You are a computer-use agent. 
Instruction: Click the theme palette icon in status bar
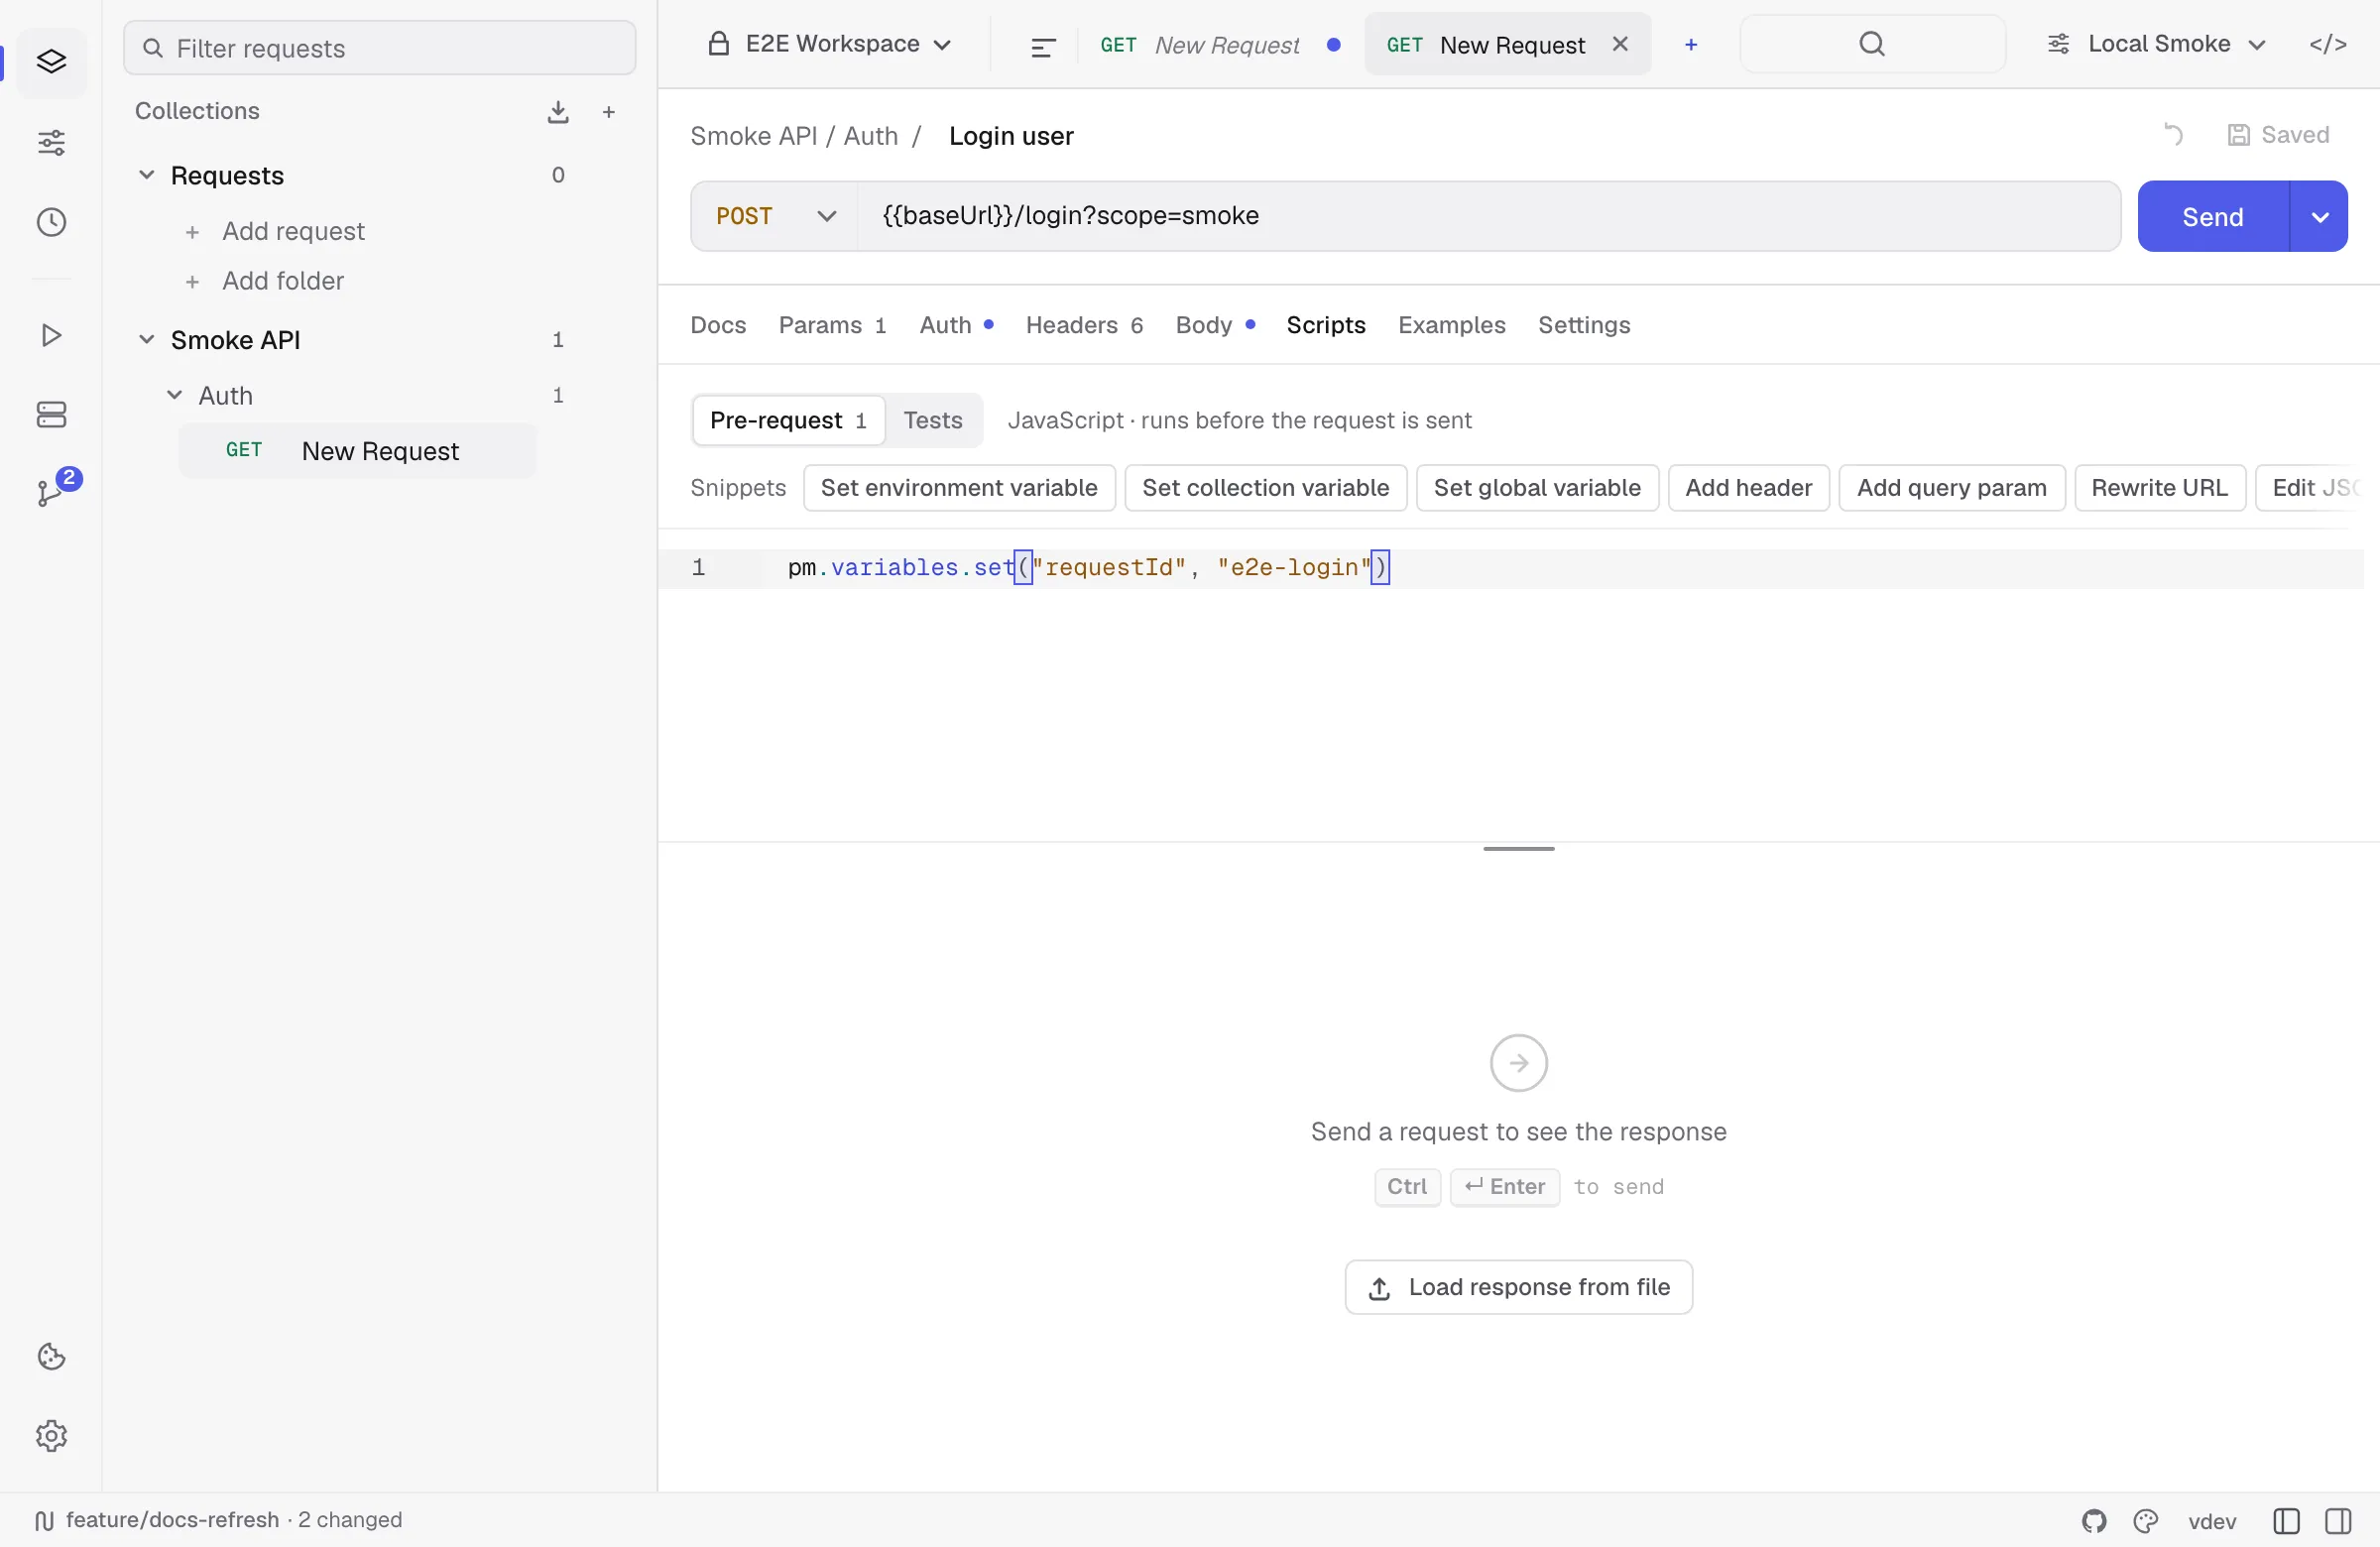pos(2145,1521)
